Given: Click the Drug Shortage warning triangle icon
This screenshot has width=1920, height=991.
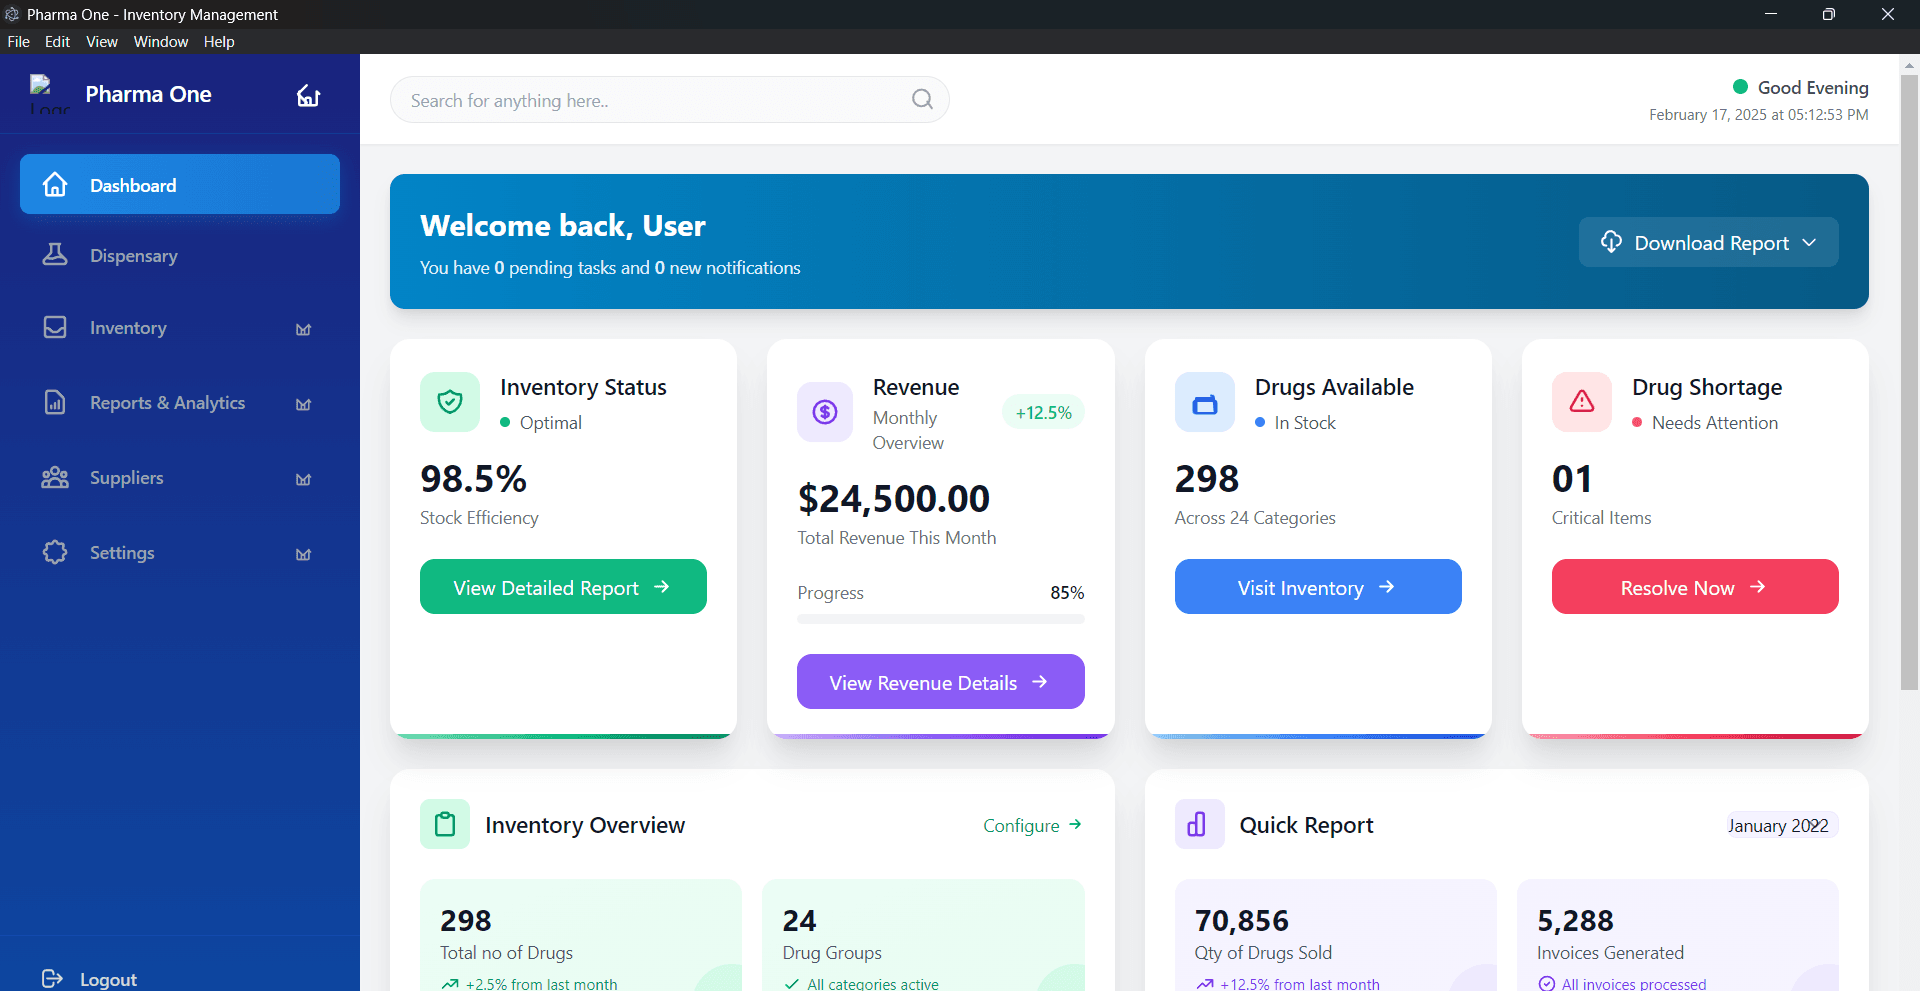Looking at the screenshot, I should (x=1582, y=402).
